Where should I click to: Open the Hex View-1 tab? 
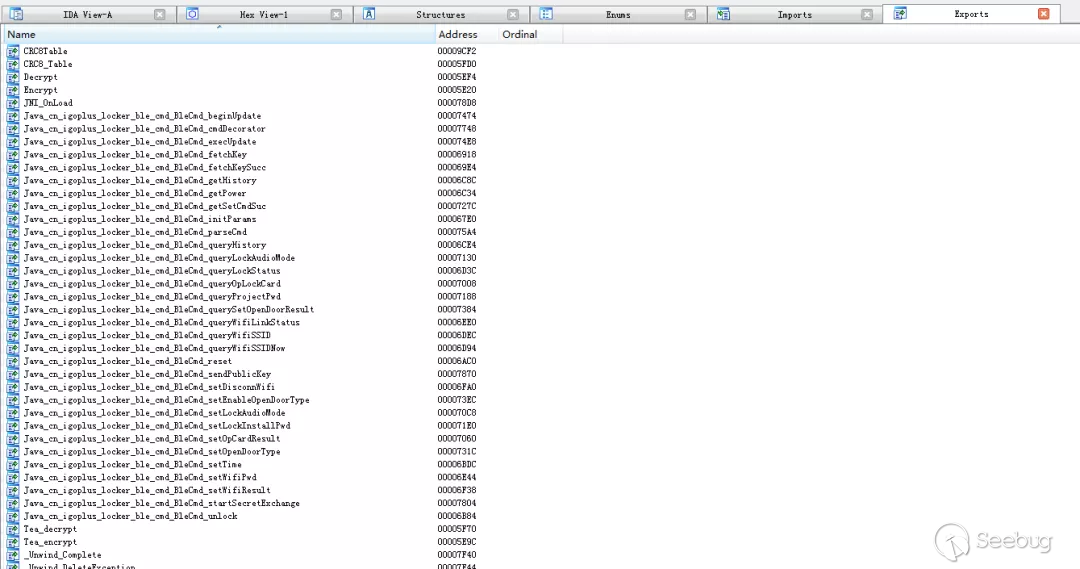[264, 14]
